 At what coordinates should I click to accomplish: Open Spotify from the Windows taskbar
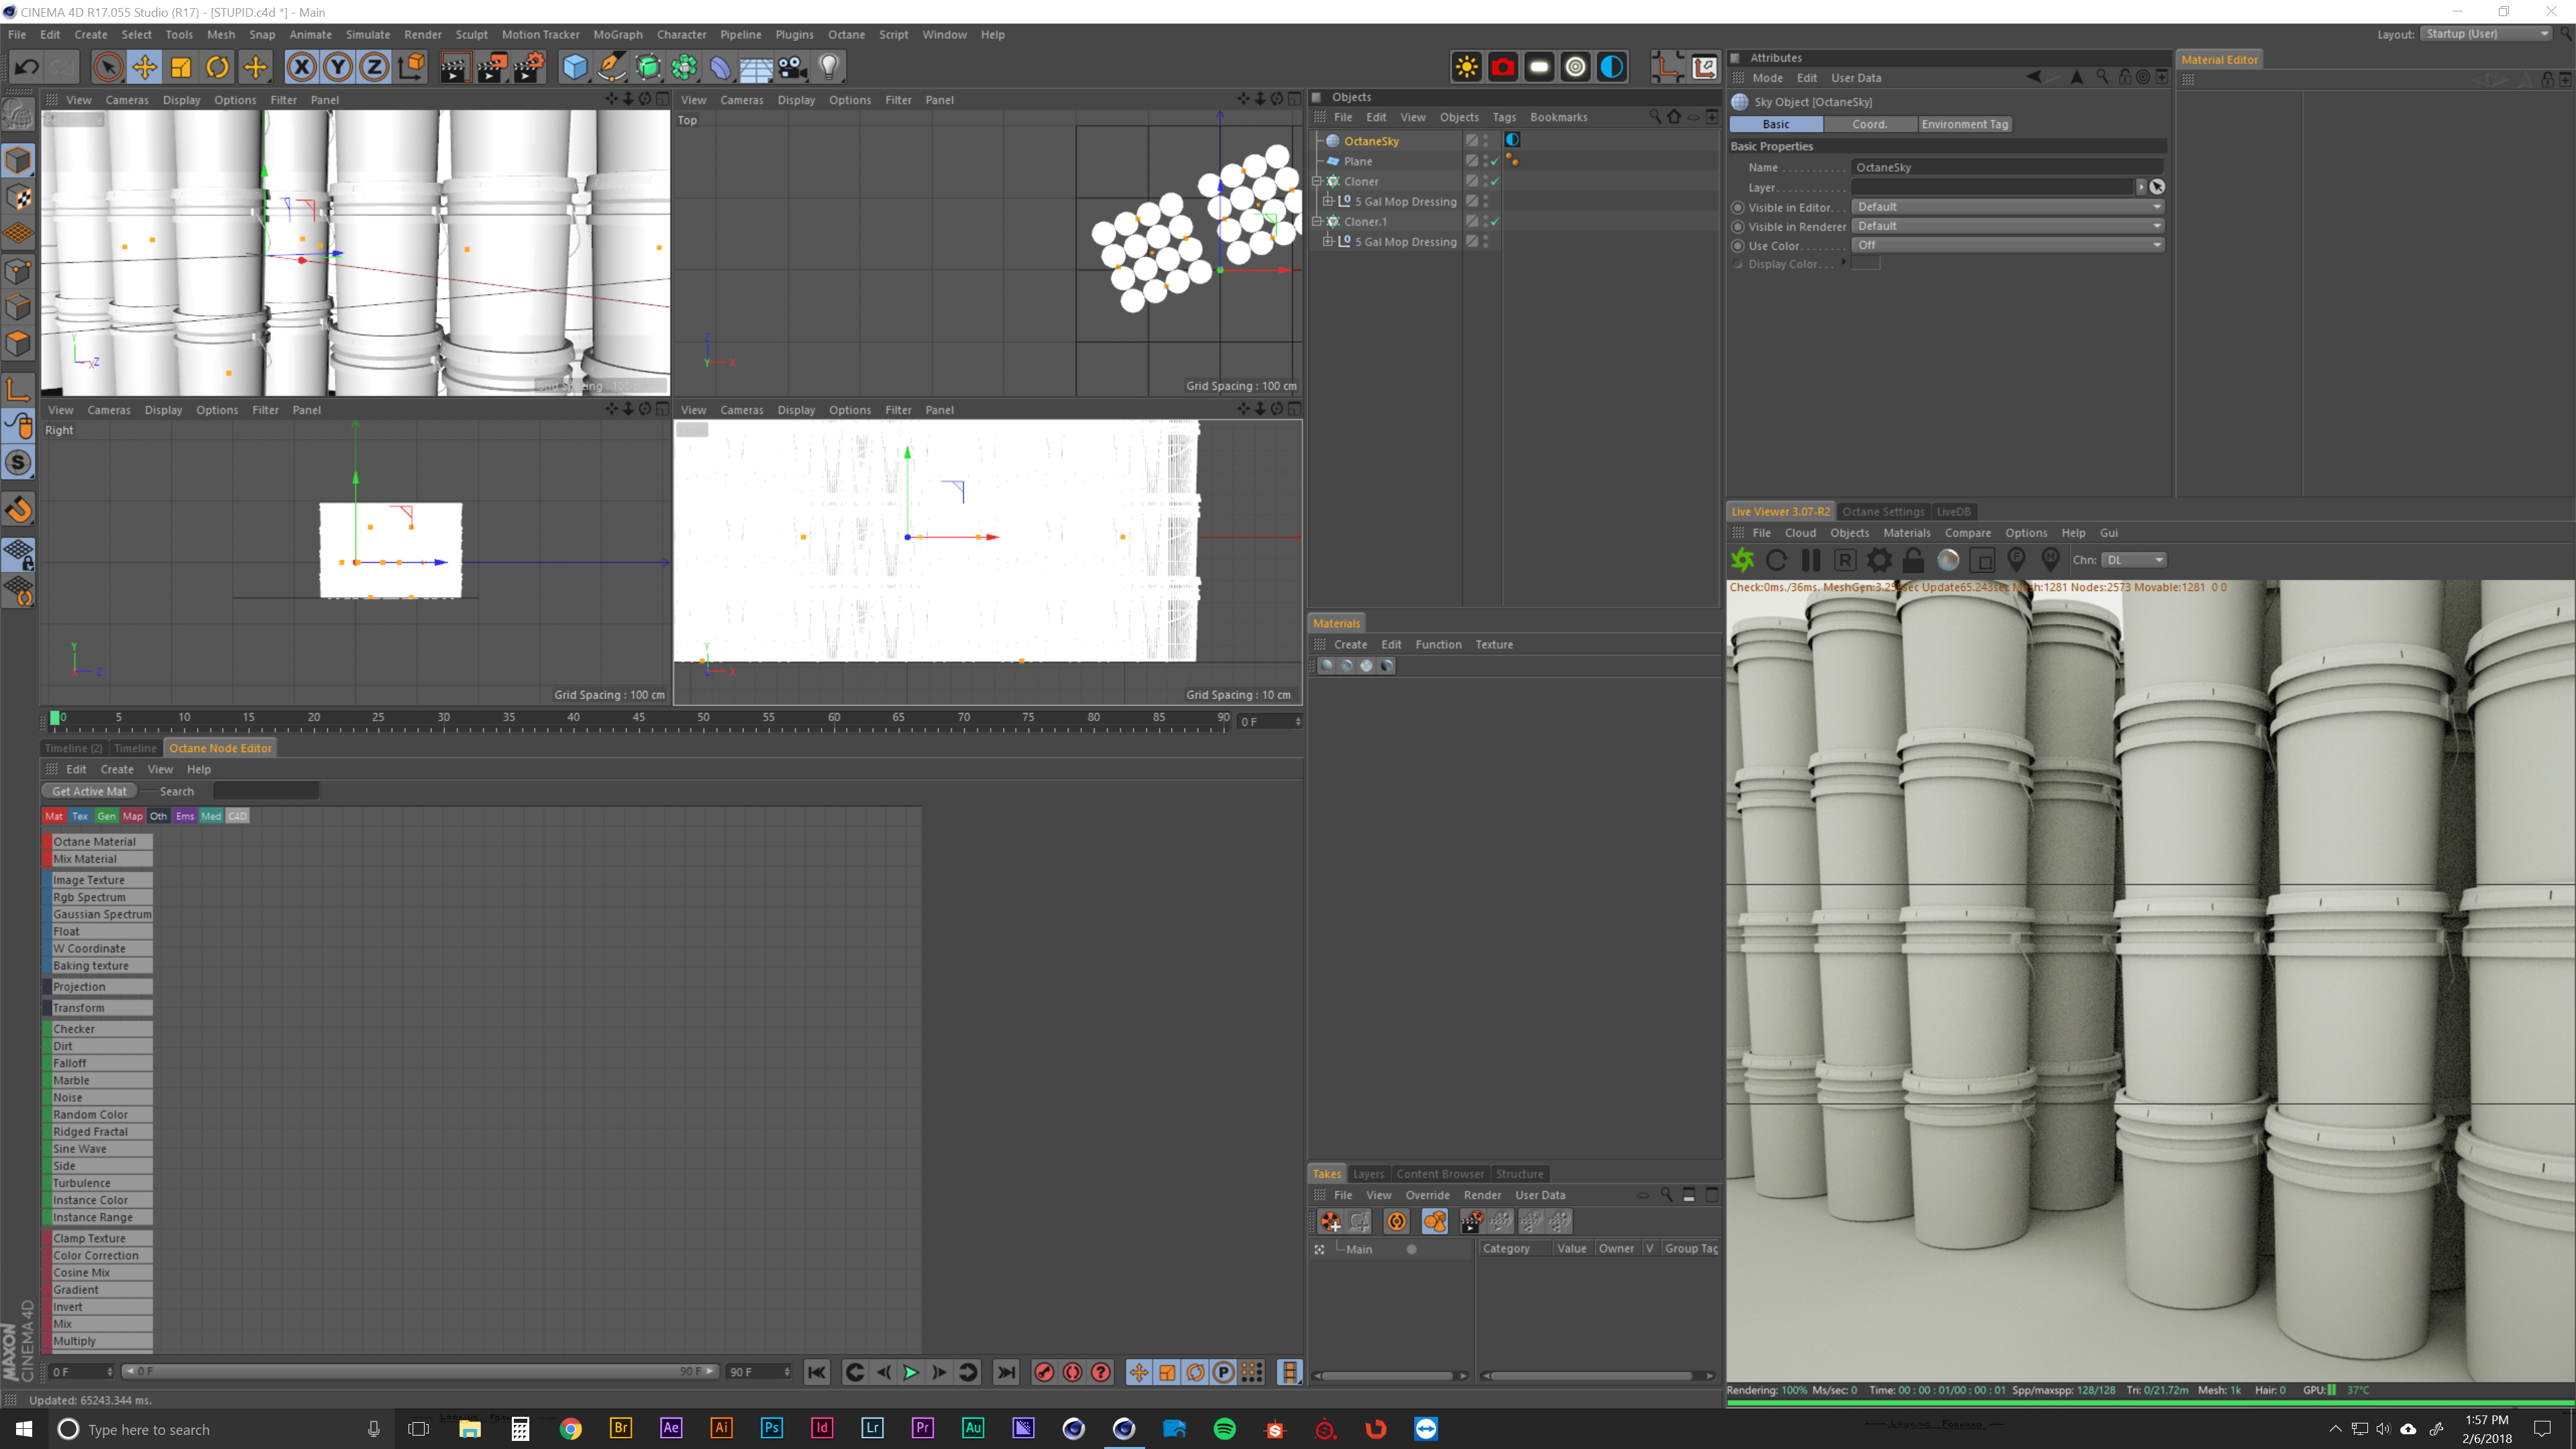point(1224,1428)
